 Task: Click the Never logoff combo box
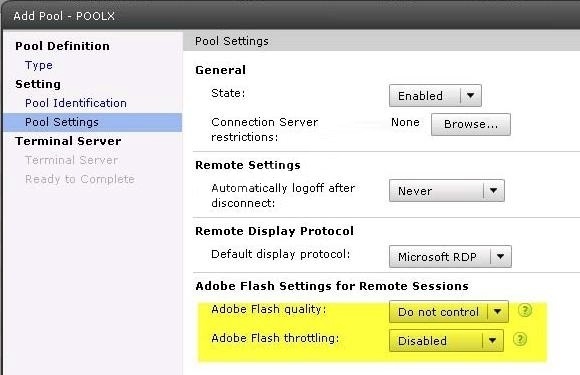(447, 190)
